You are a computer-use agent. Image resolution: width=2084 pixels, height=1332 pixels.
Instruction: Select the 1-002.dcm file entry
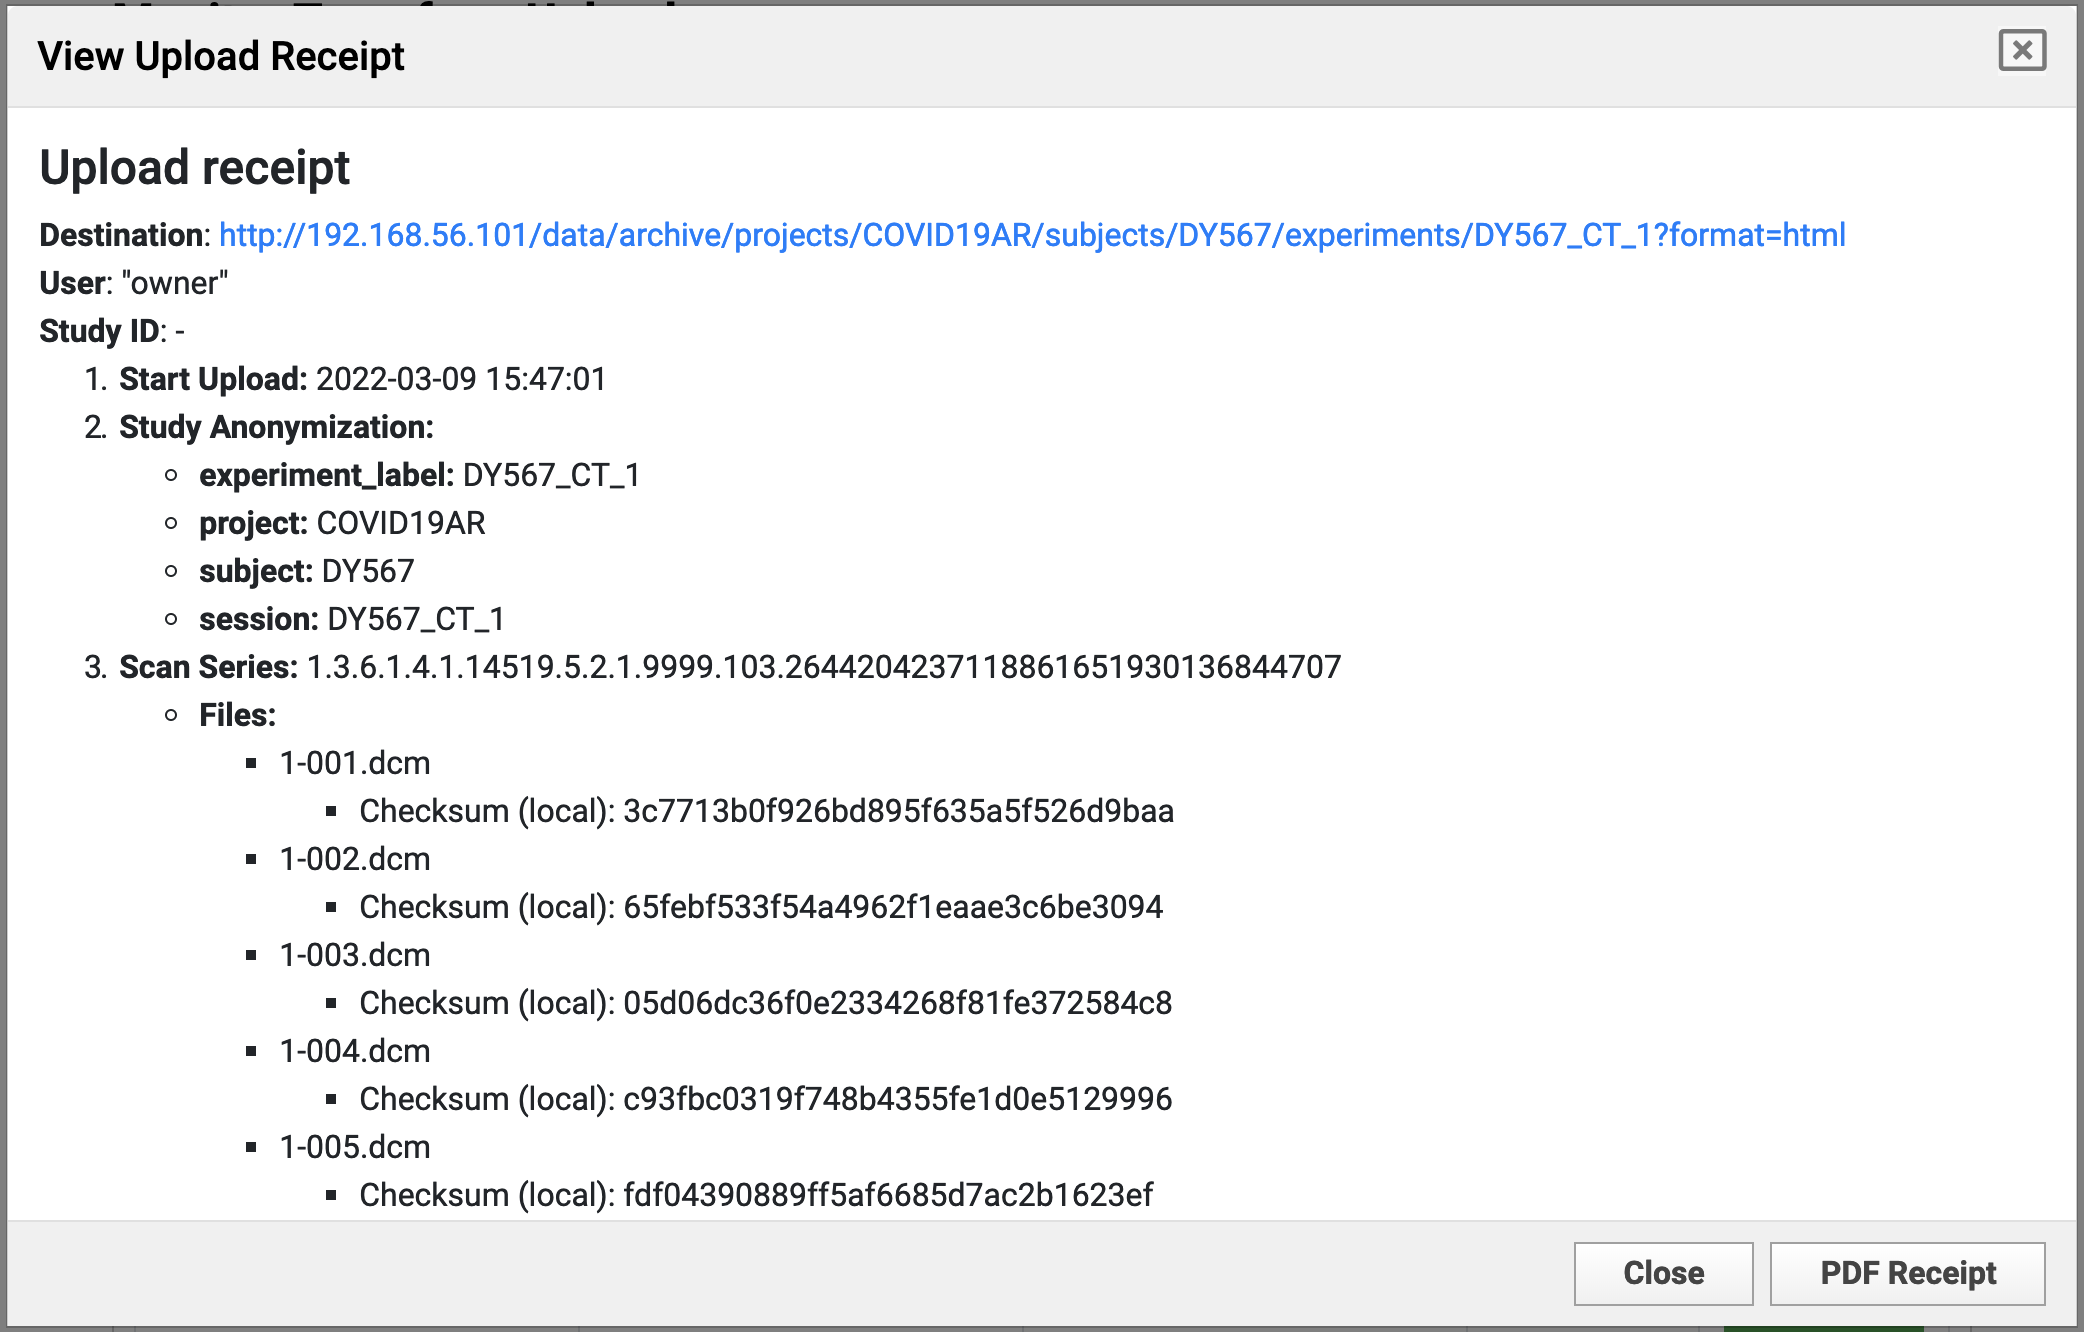(x=355, y=859)
